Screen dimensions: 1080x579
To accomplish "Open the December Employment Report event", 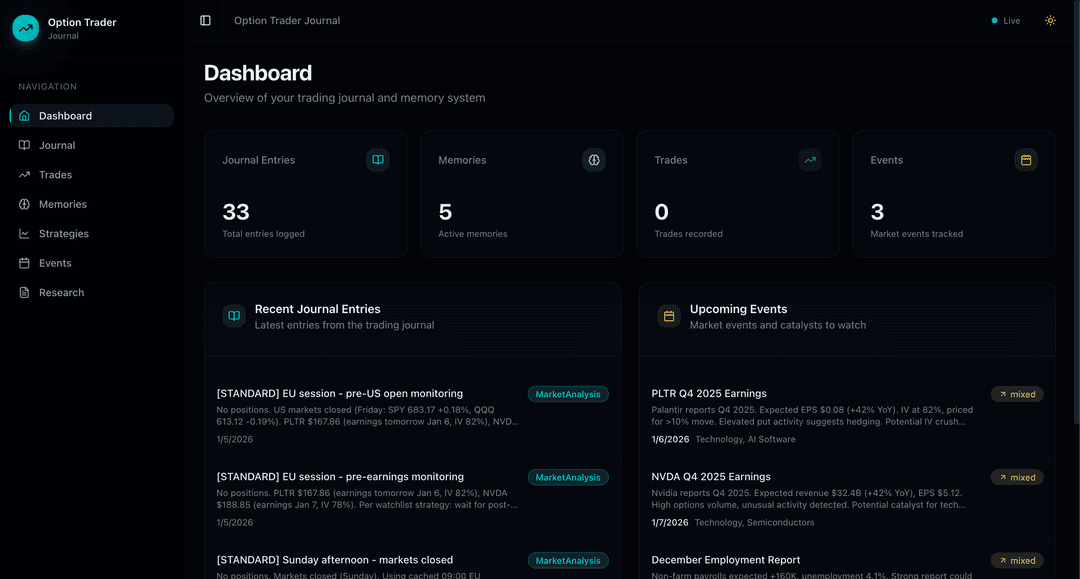I will [725, 560].
